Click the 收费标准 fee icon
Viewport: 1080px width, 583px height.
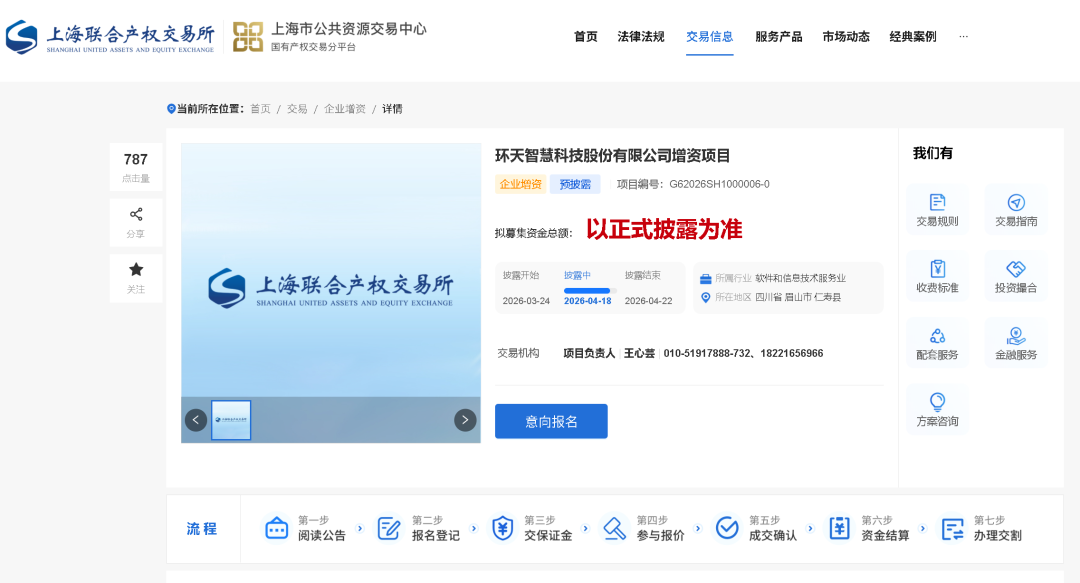(x=937, y=270)
